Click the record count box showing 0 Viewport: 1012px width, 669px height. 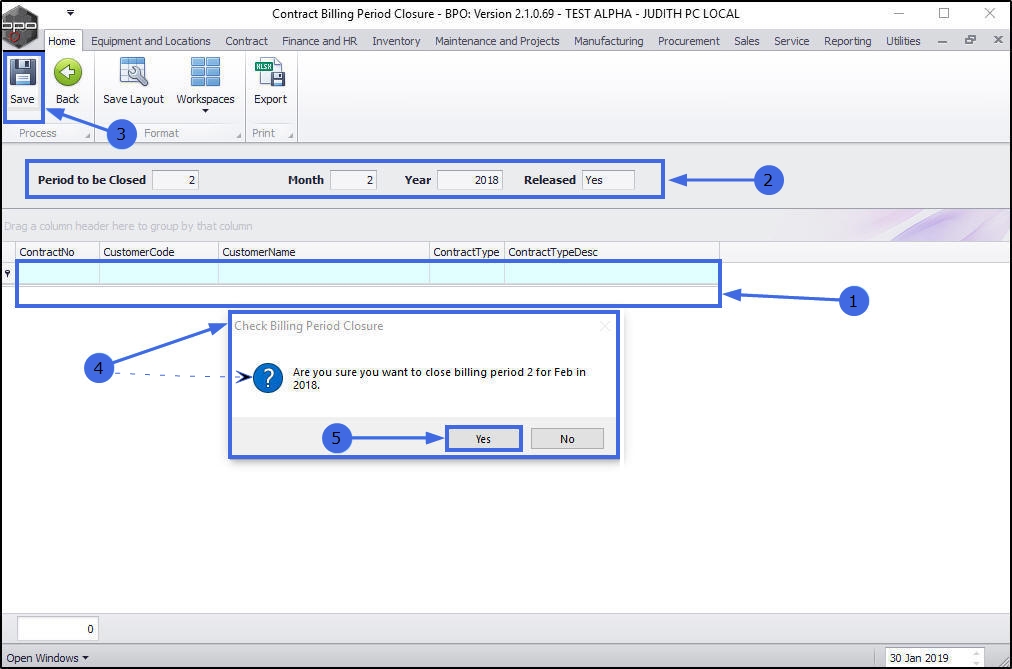point(57,628)
